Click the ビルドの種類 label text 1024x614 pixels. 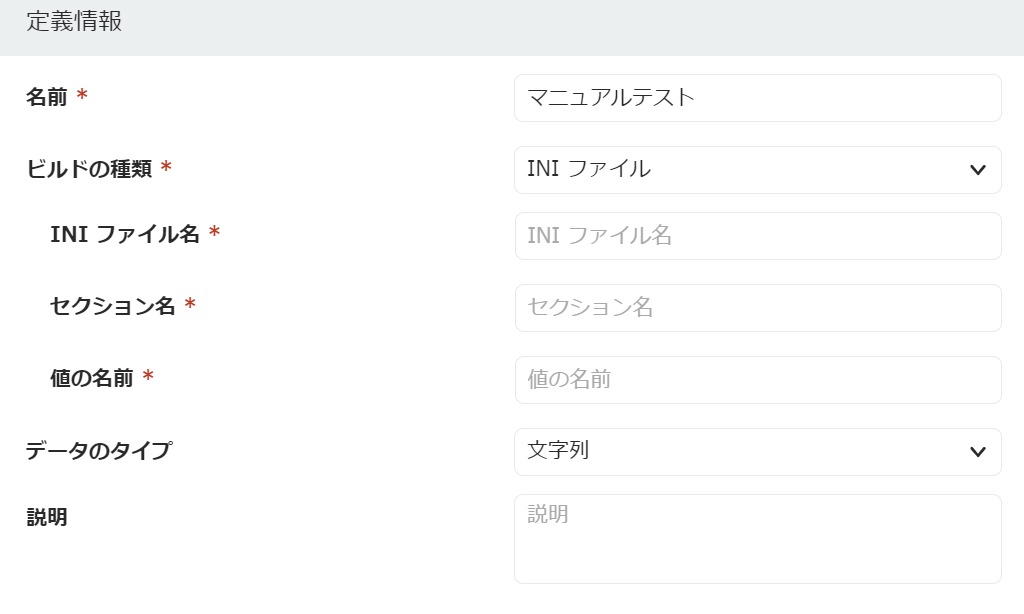88,169
